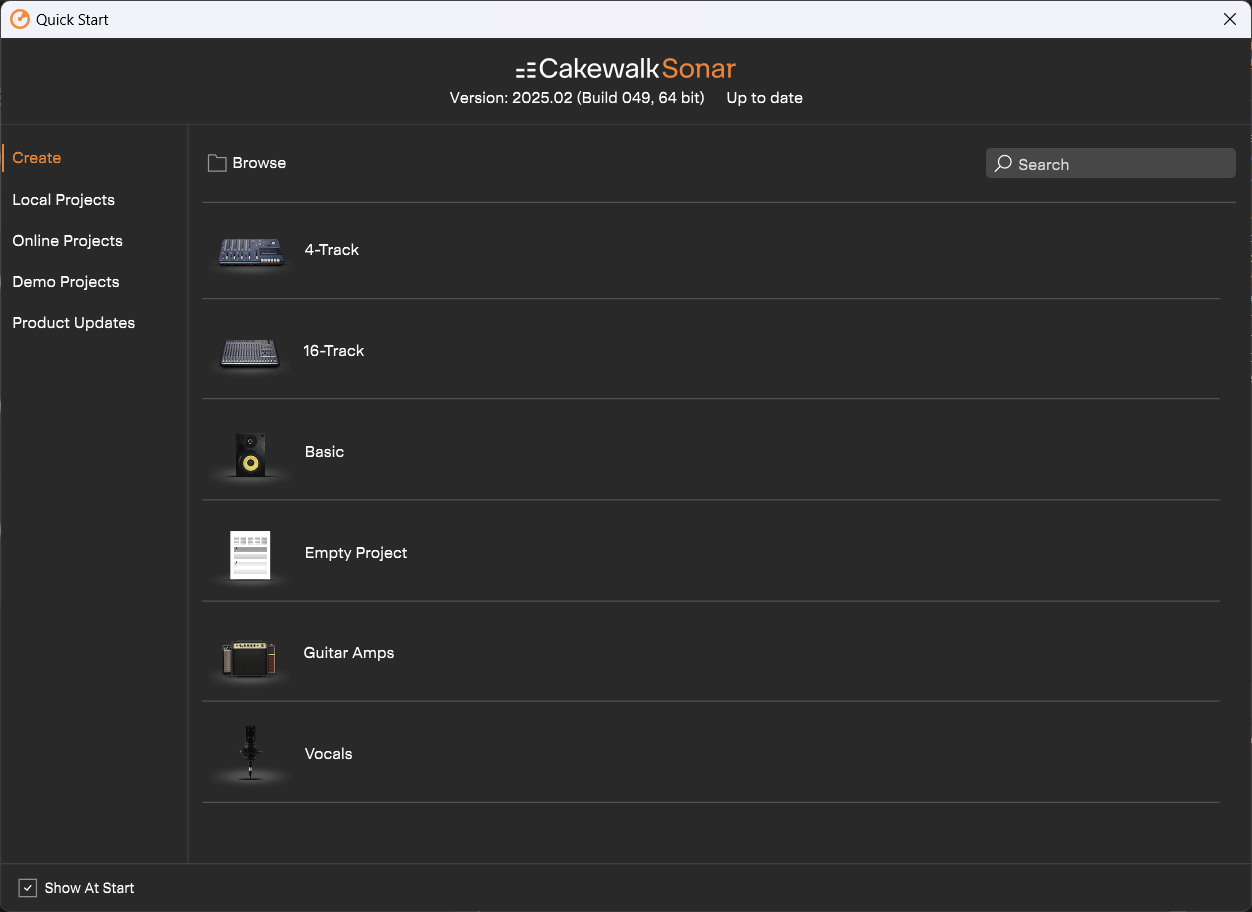1252x912 pixels.
Task: Click the Browse button
Action: (246, 162)
